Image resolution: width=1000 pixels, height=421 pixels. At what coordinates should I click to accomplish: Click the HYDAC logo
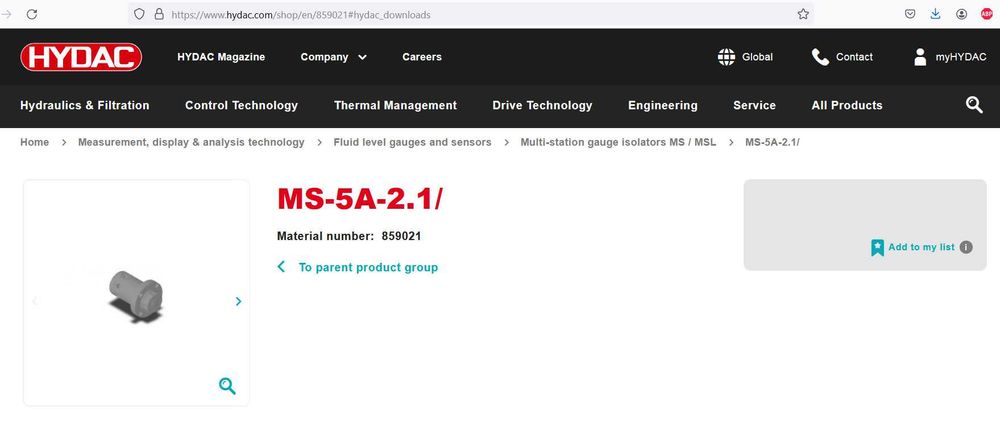[81, 57]
